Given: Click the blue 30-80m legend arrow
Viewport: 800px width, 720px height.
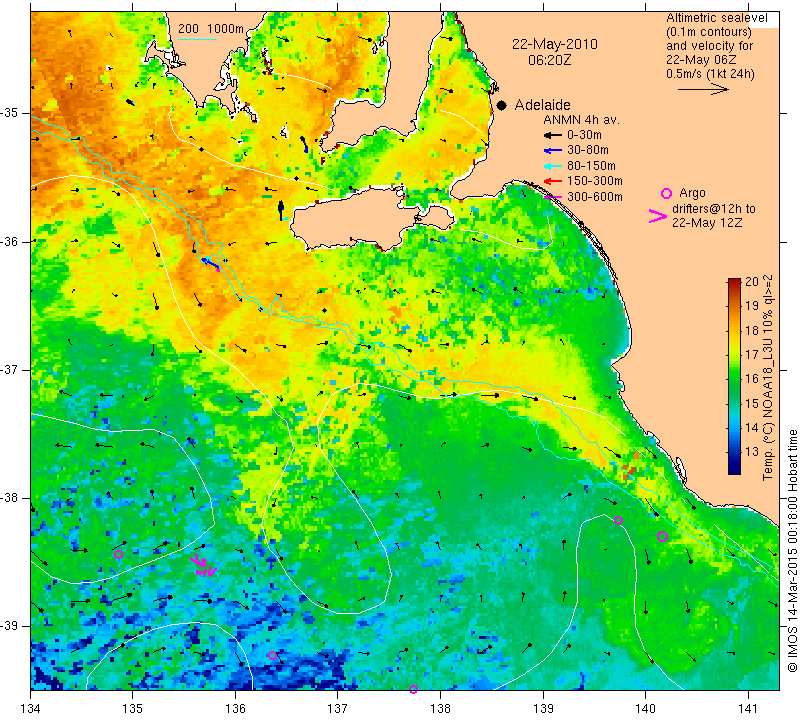Looking at the screenshot, I should [x=553, y=151].
